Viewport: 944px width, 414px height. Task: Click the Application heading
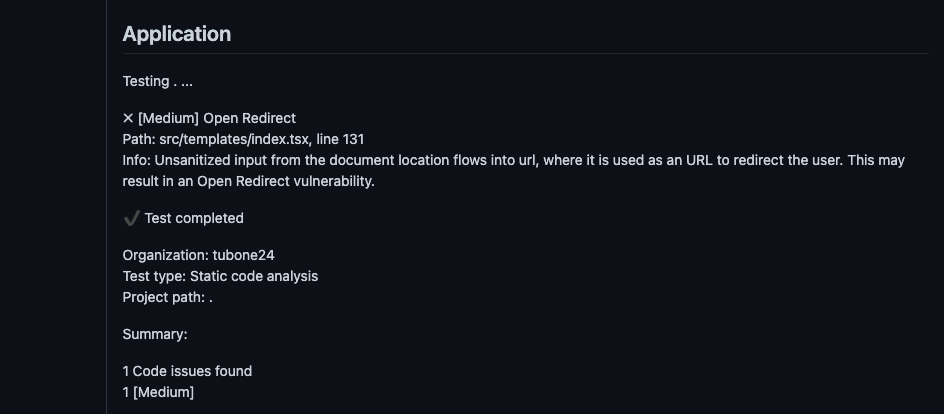point(177,34)
